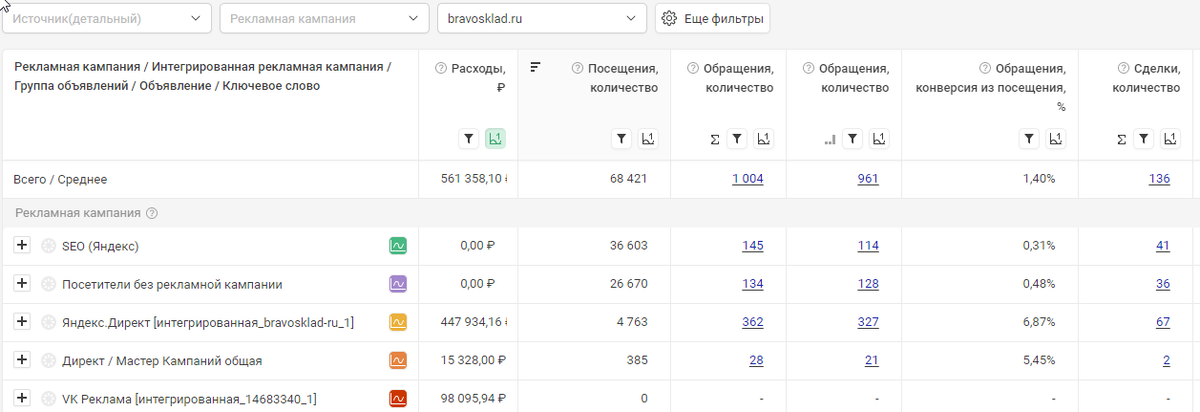Viewport: 1200px width, 412px height.
Task: Click 36 603 visits for SEO (Яндекс)
Action: (x=628, y=246)
